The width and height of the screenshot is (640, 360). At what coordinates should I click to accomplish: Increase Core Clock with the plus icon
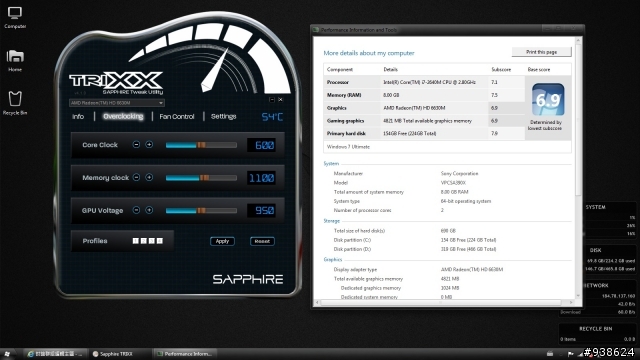(149, 144)
